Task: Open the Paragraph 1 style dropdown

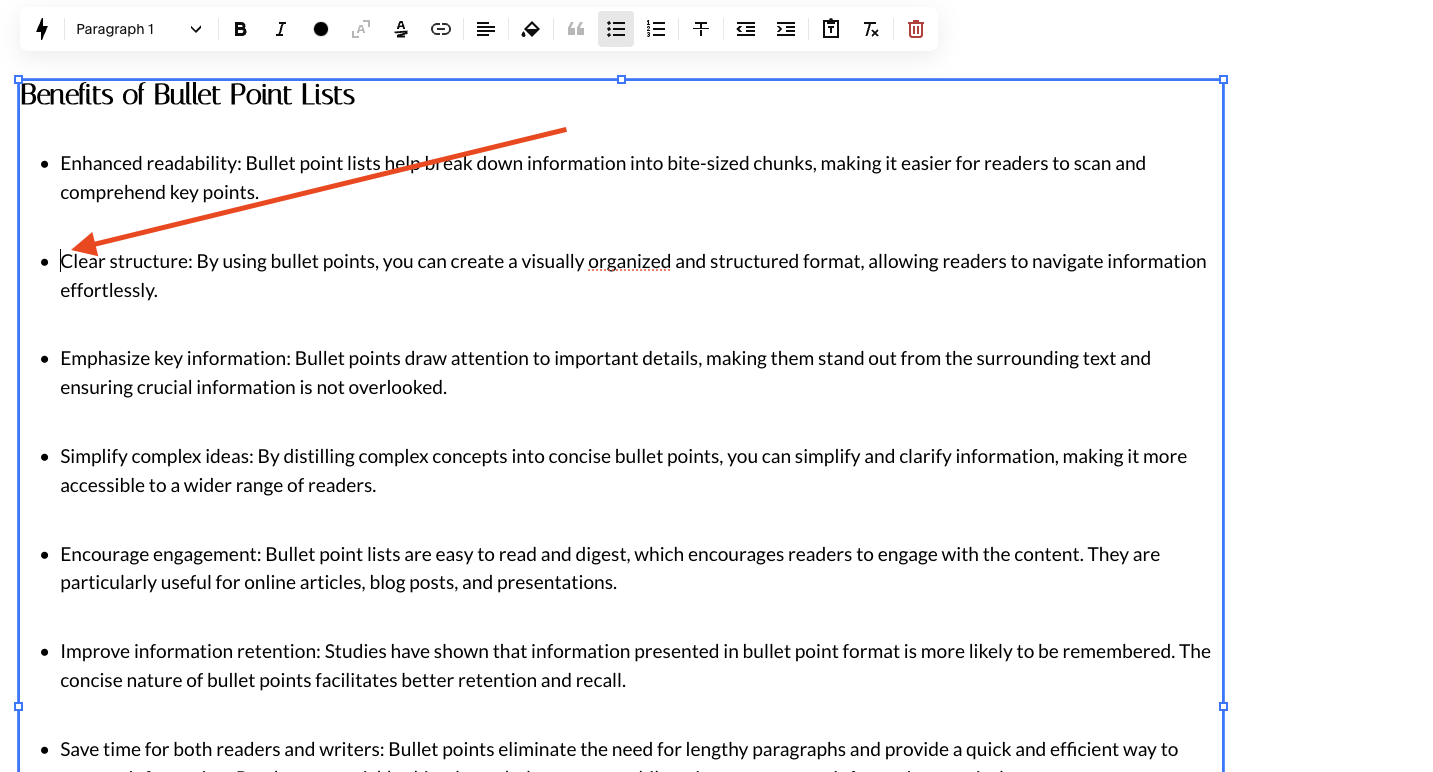Action: 139,29
